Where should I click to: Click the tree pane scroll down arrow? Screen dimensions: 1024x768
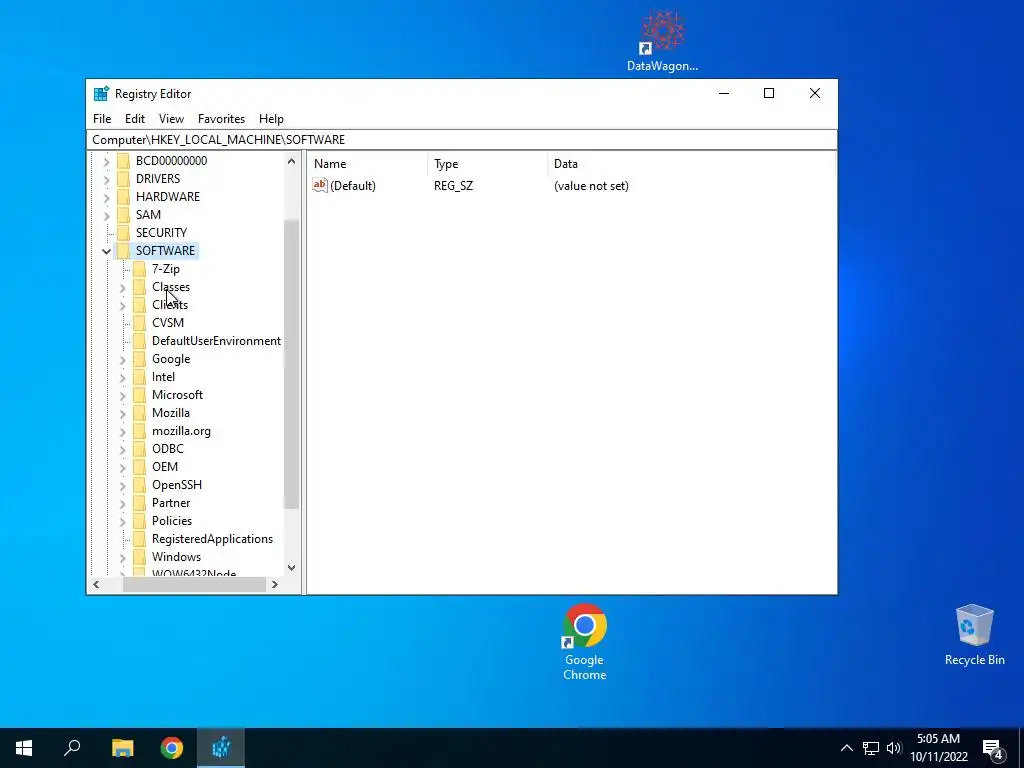pos(292,568)
